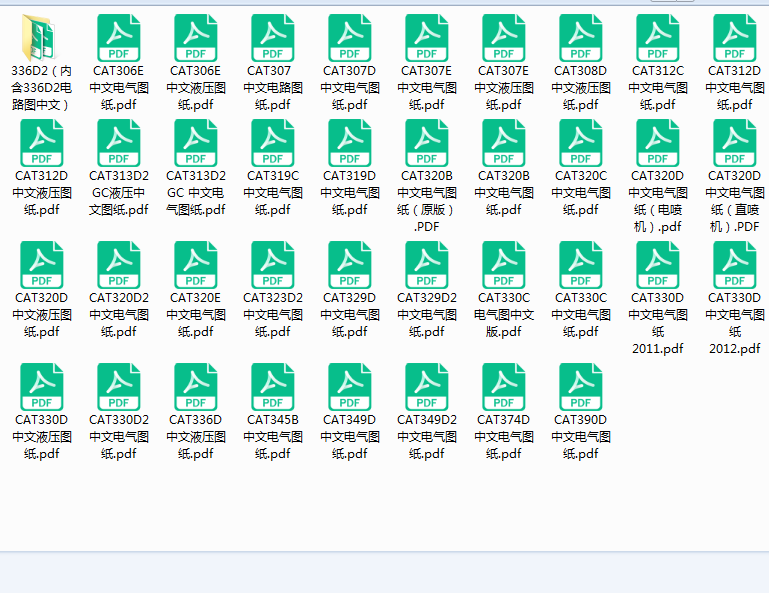The width and height of the screenshot is (769, 593).
Task: Select file name 'CAT329D2 中文电气图纸.pdf'
Action: 427,315
